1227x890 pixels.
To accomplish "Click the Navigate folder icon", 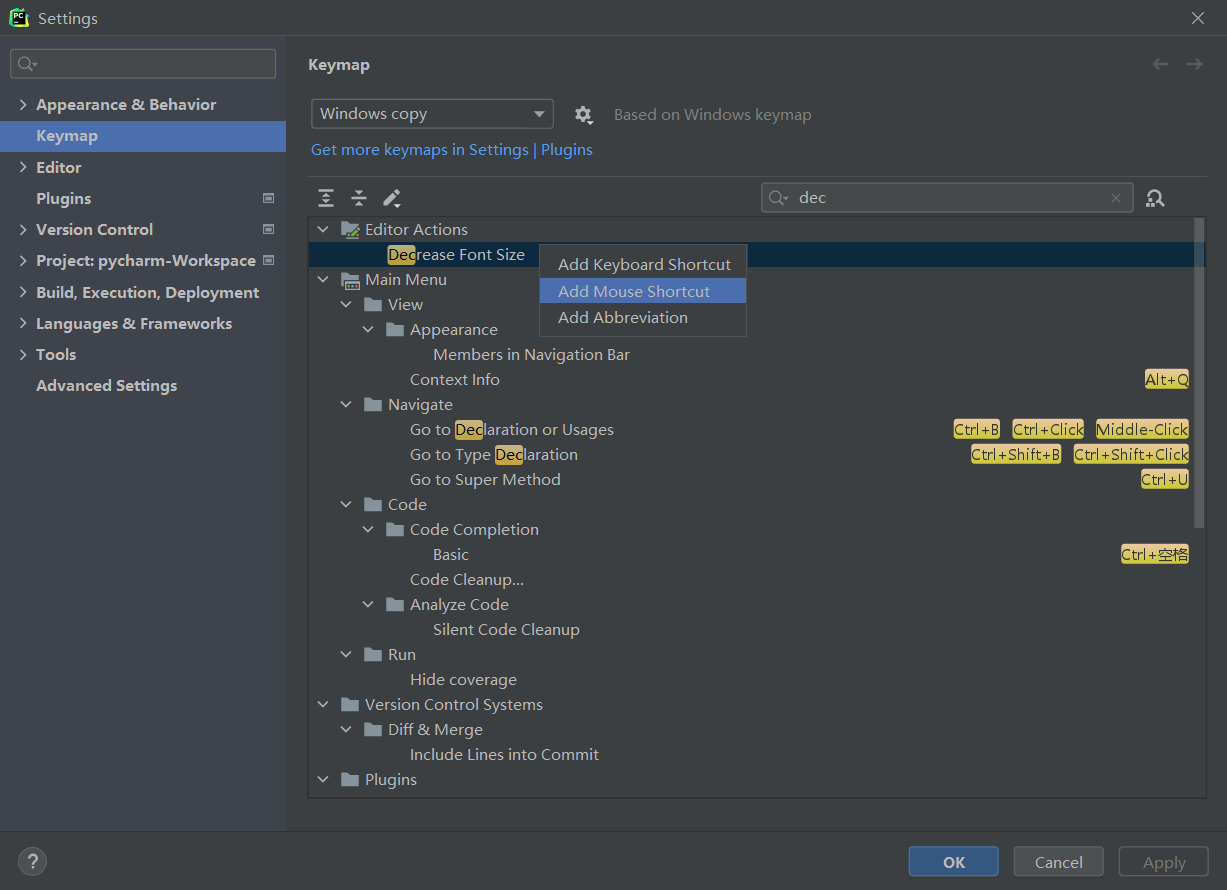I will coord(373,405).
